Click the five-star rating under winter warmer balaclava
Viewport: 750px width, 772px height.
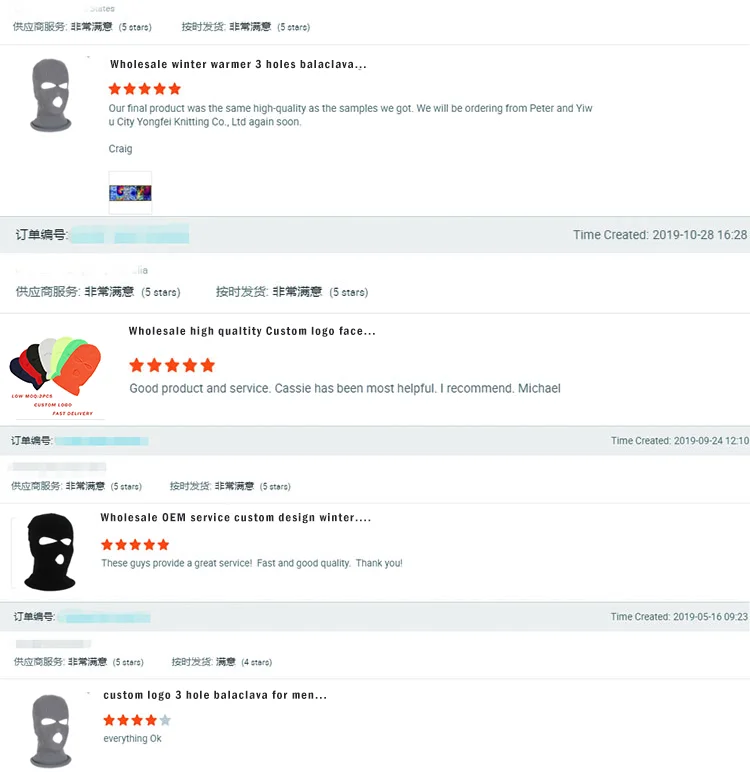145,89
